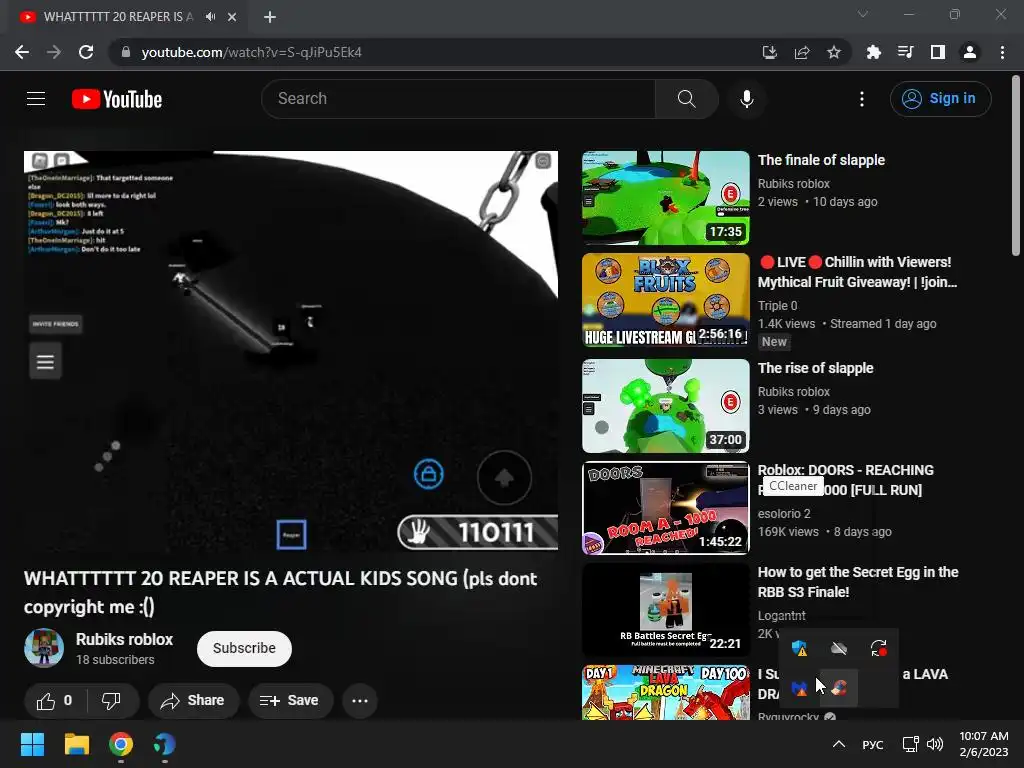Screen dimensions: 1024x768
Task: Click the address bar URL
Action: click(251, 52)
